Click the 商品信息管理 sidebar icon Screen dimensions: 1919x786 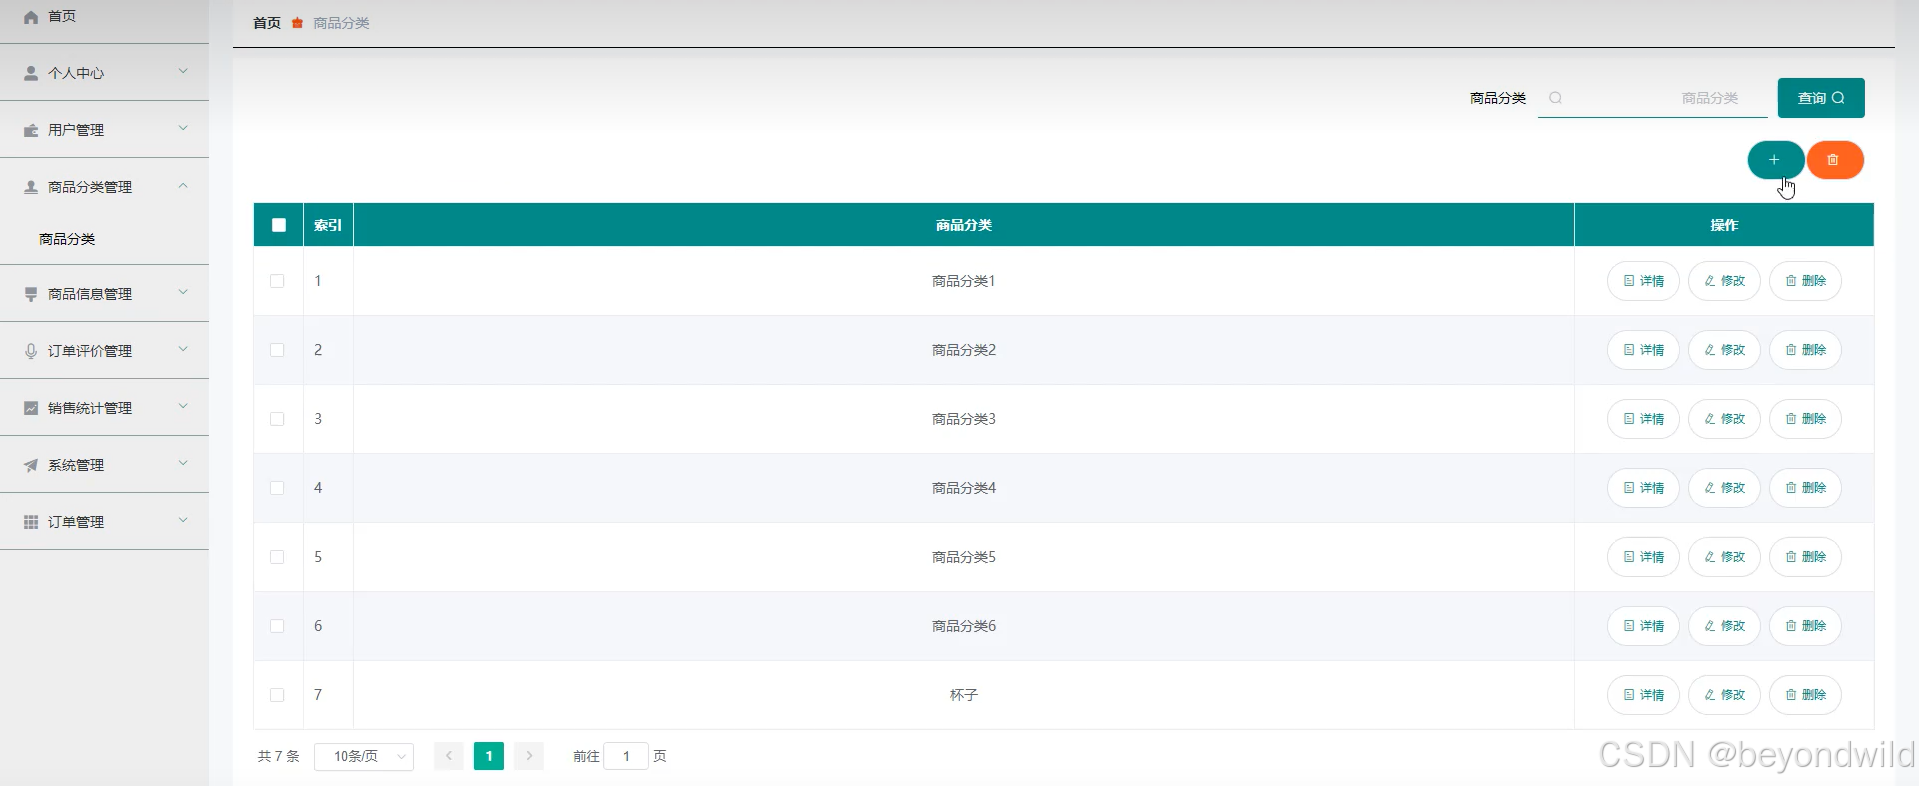[x=31, y=294]
